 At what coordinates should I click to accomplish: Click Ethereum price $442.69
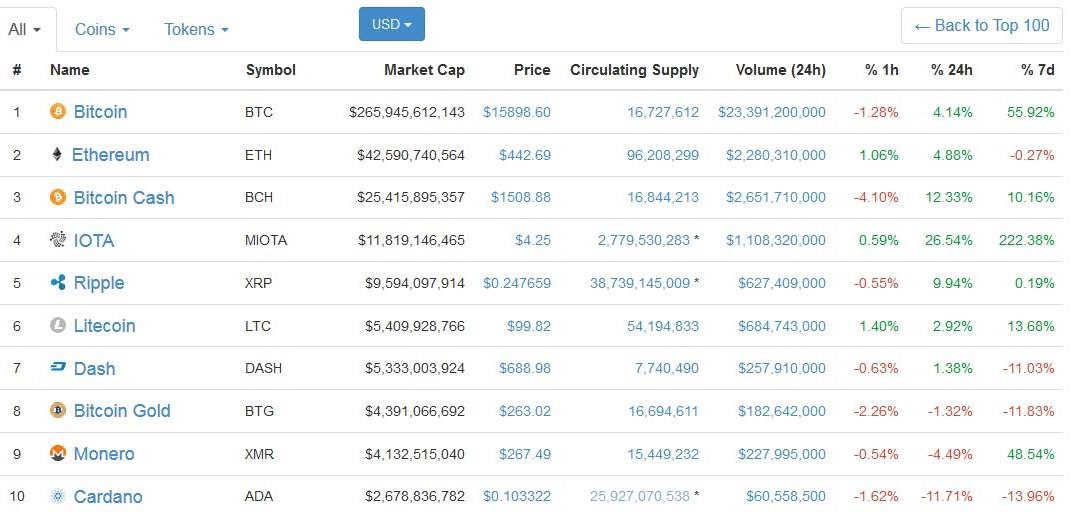525,155
